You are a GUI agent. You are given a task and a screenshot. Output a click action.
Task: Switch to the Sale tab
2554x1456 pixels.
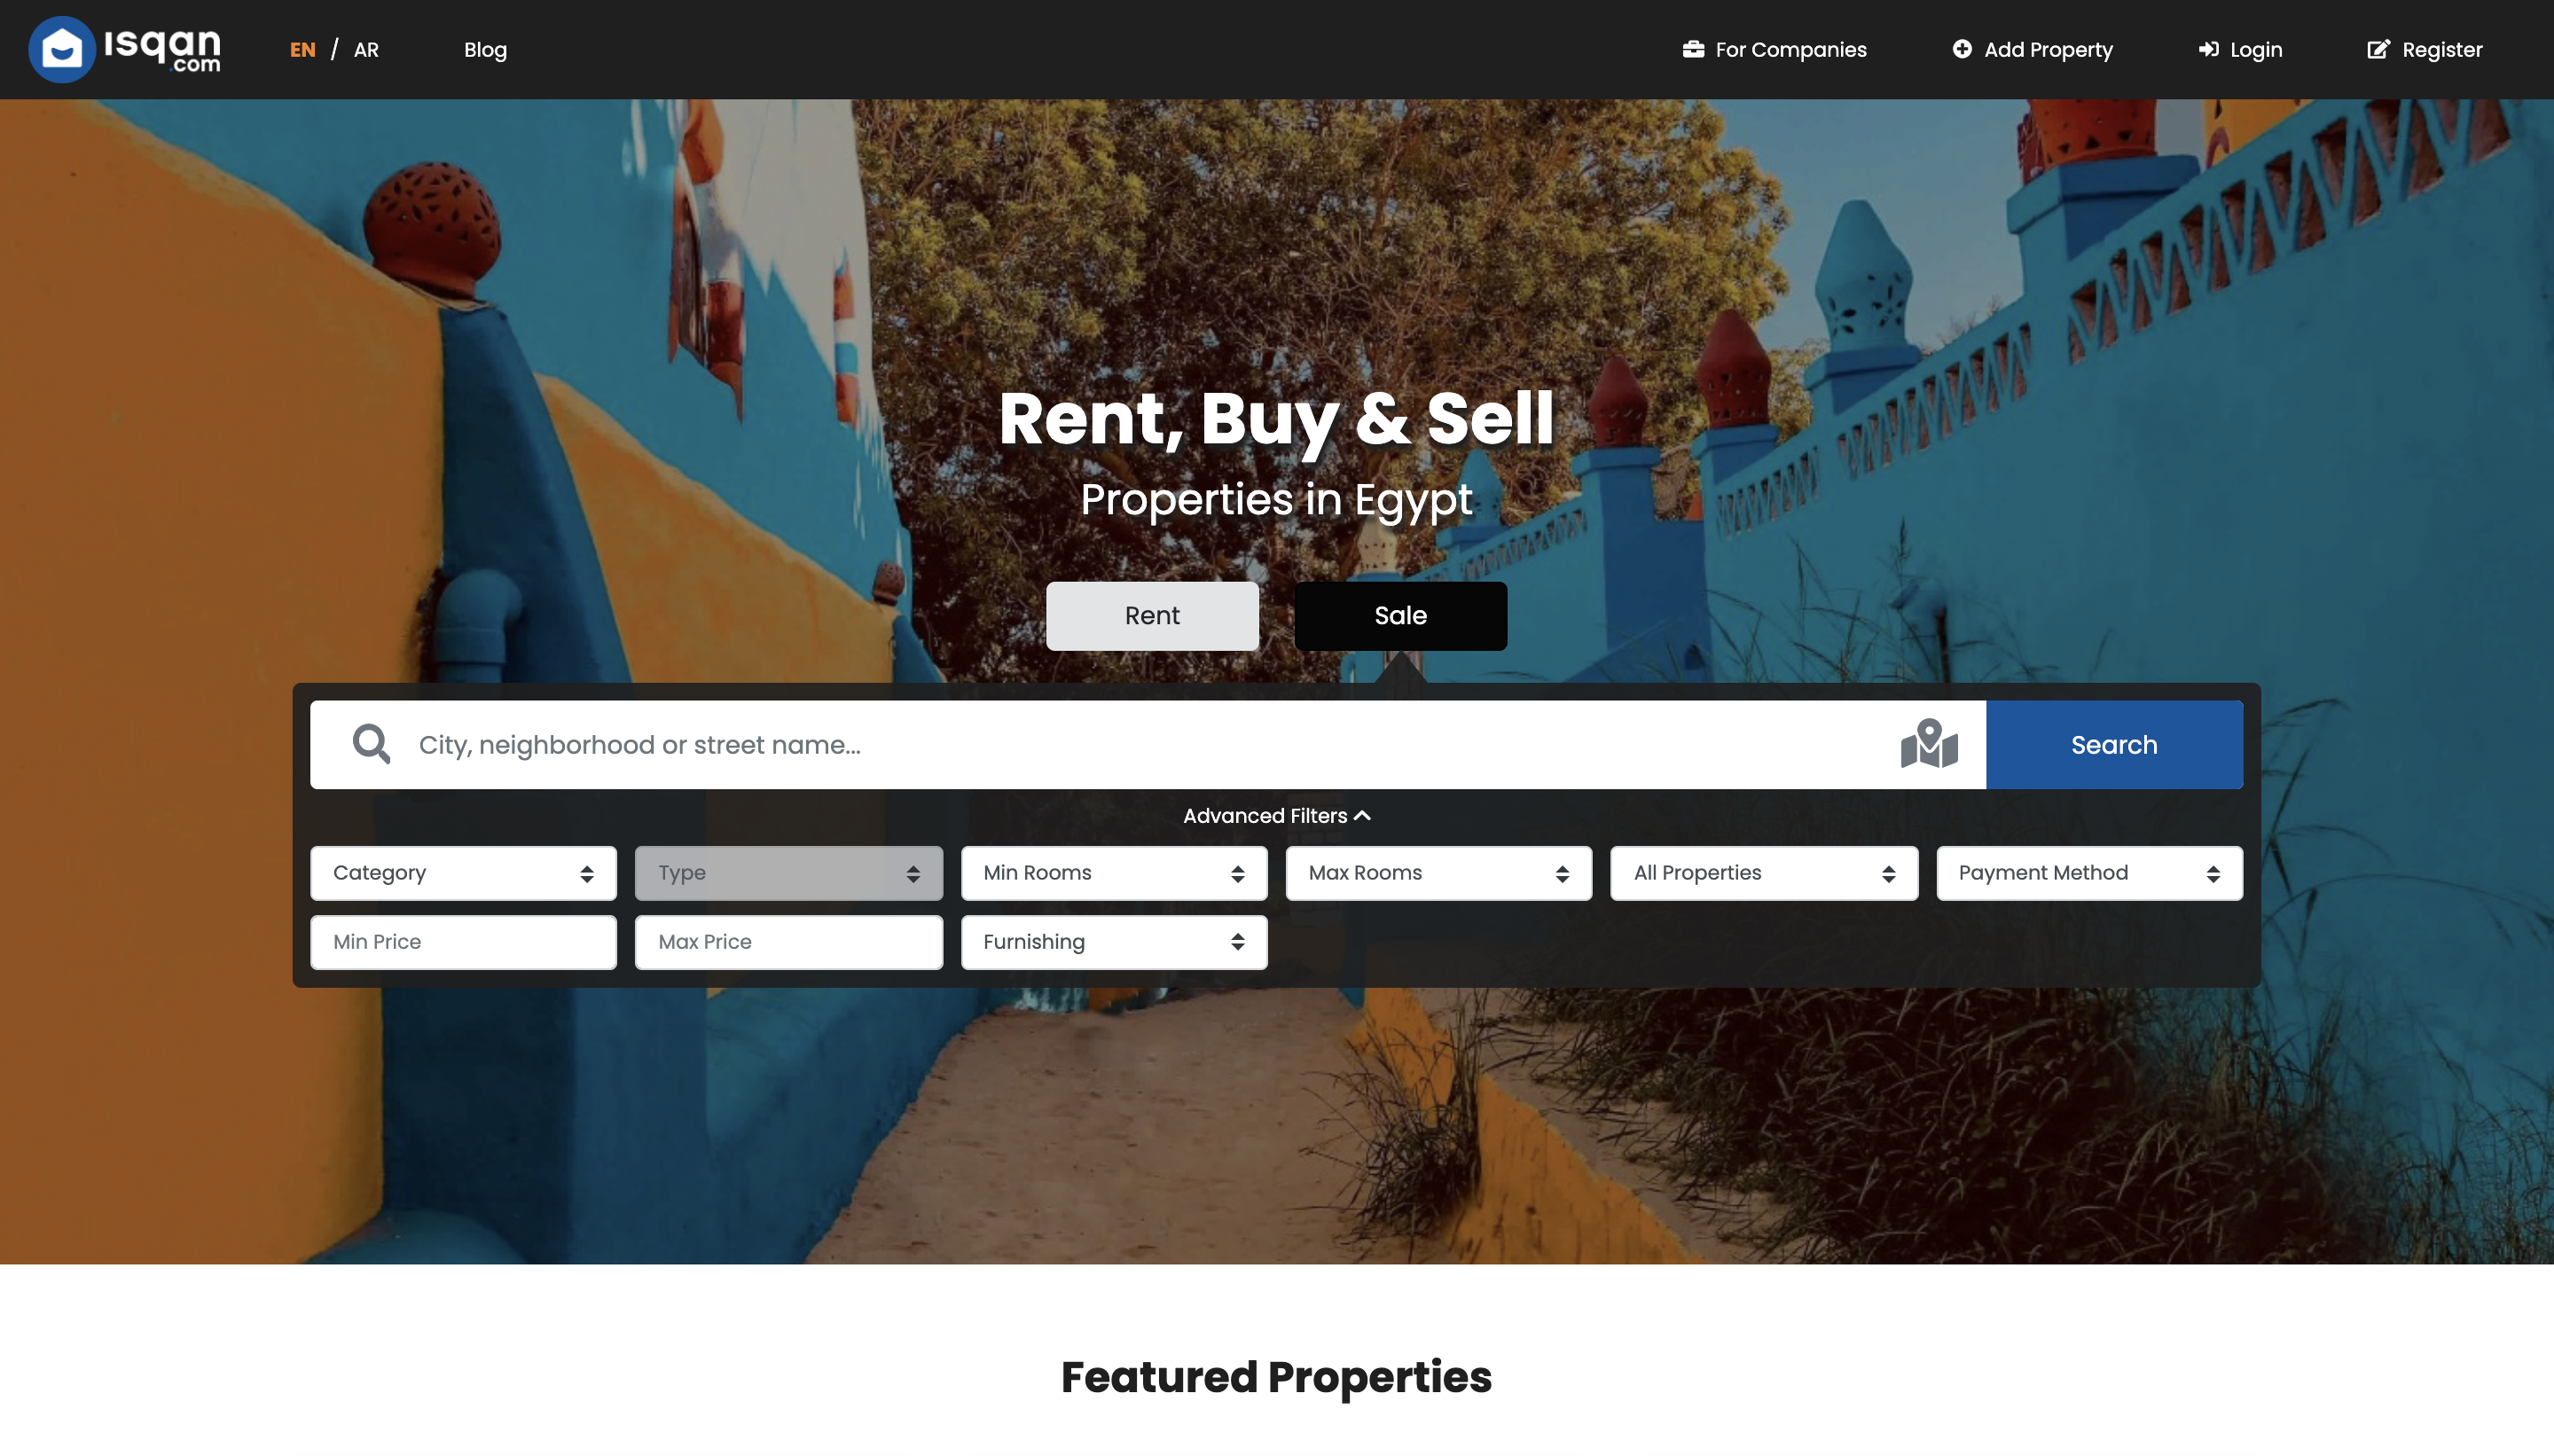[x=1399, y=615]
